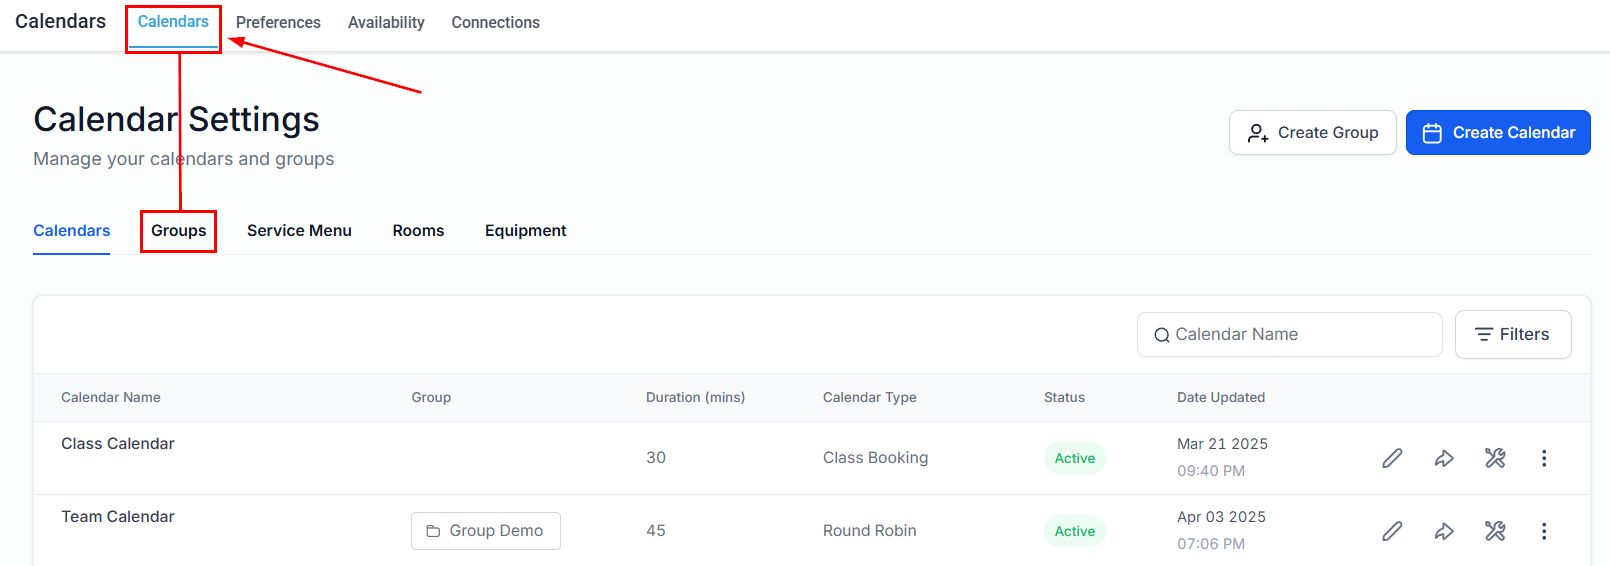Click the Create Group button

tap(1312, 132)
